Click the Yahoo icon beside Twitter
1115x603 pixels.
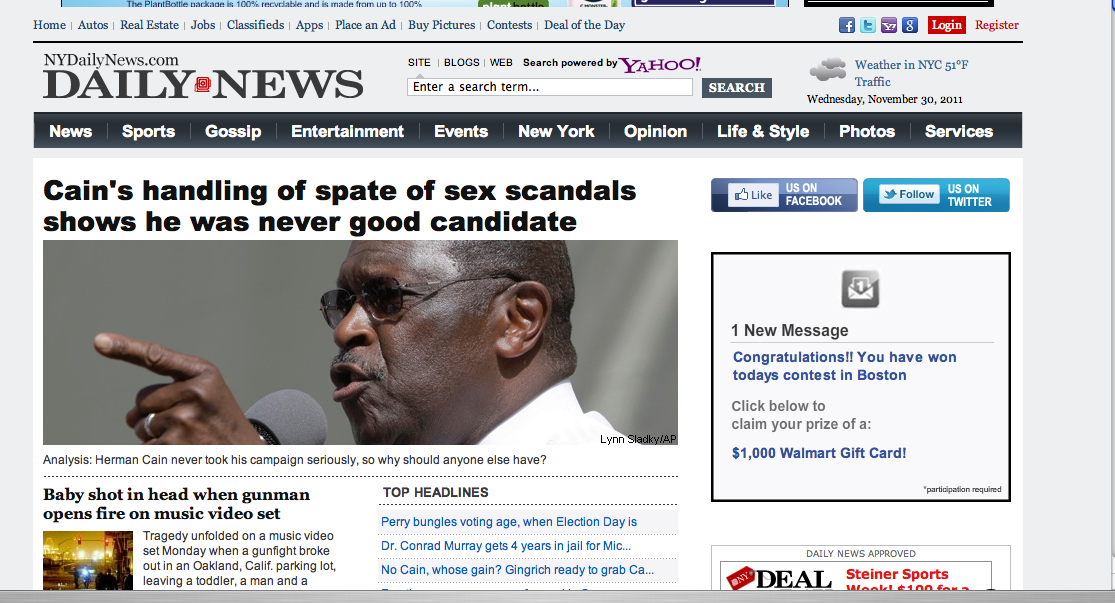(x=889, y=26)
